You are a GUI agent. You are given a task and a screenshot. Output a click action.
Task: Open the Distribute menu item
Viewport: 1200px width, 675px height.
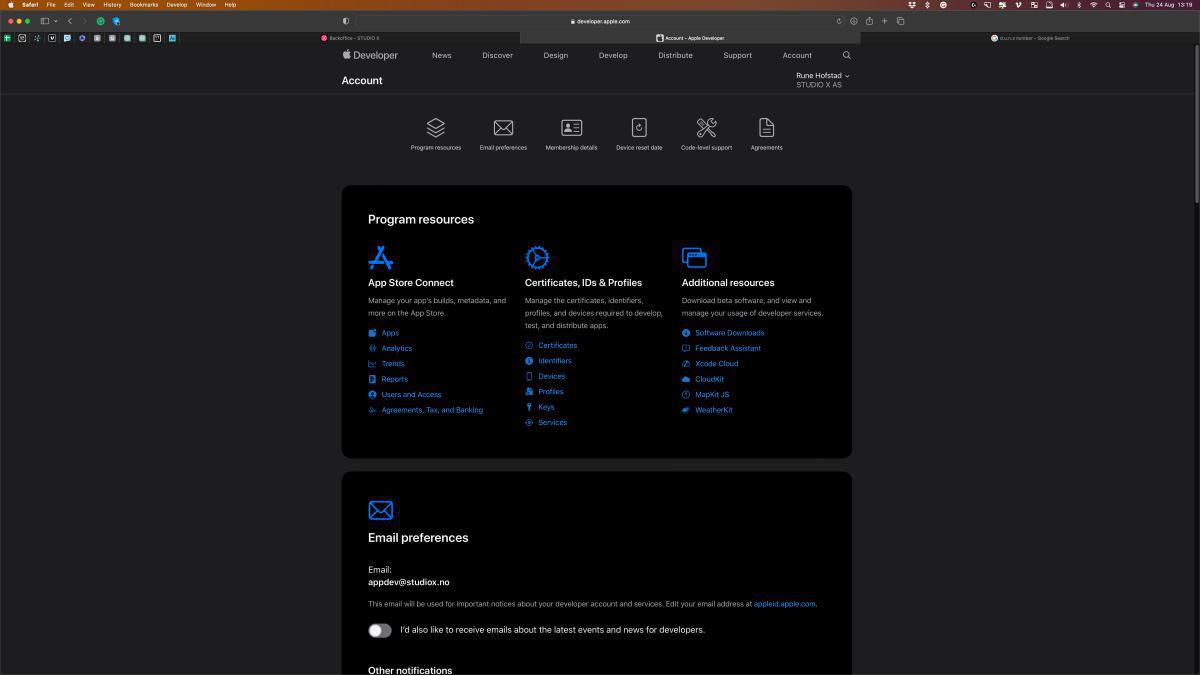point(675,55)
